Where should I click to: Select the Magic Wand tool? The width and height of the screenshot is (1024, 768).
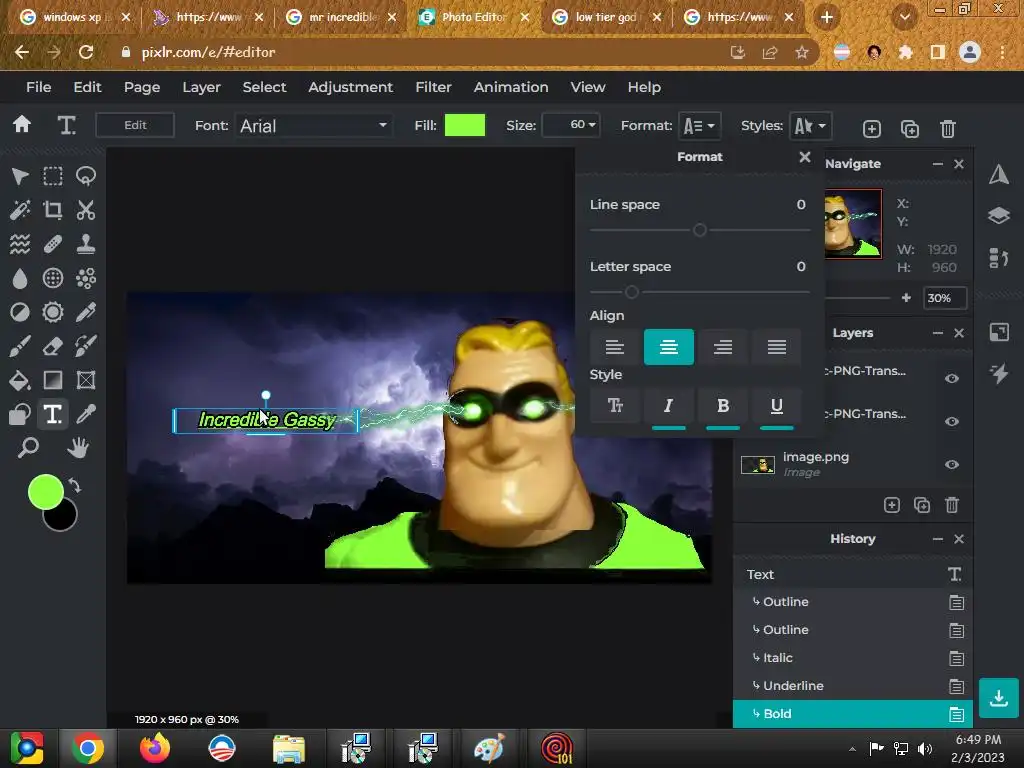(20, 210)
